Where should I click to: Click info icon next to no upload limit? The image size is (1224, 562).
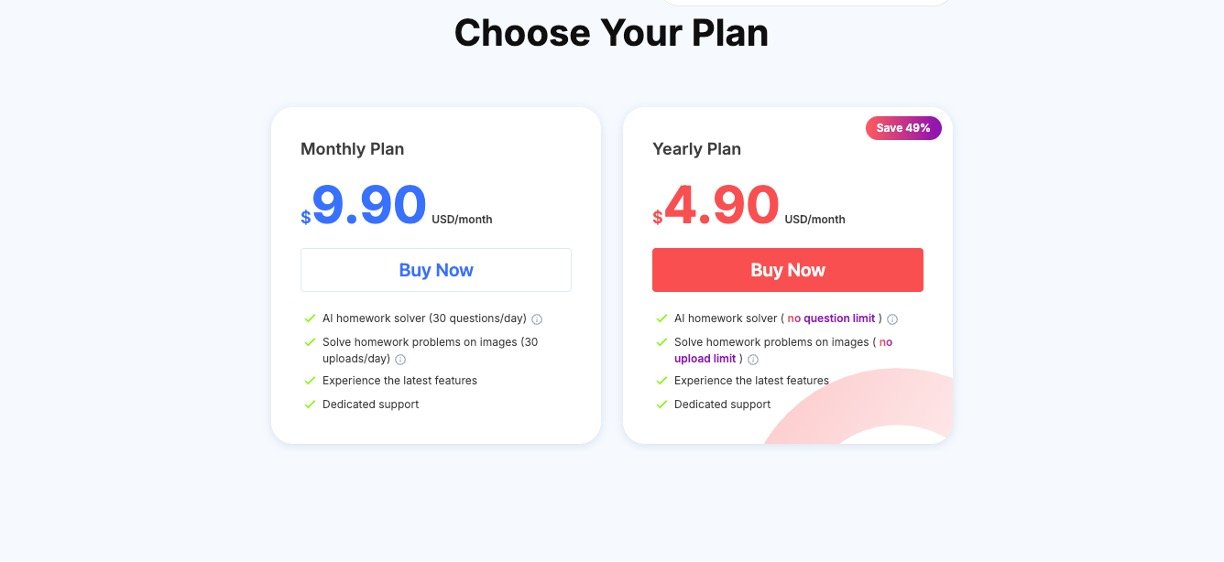(753, 359)
